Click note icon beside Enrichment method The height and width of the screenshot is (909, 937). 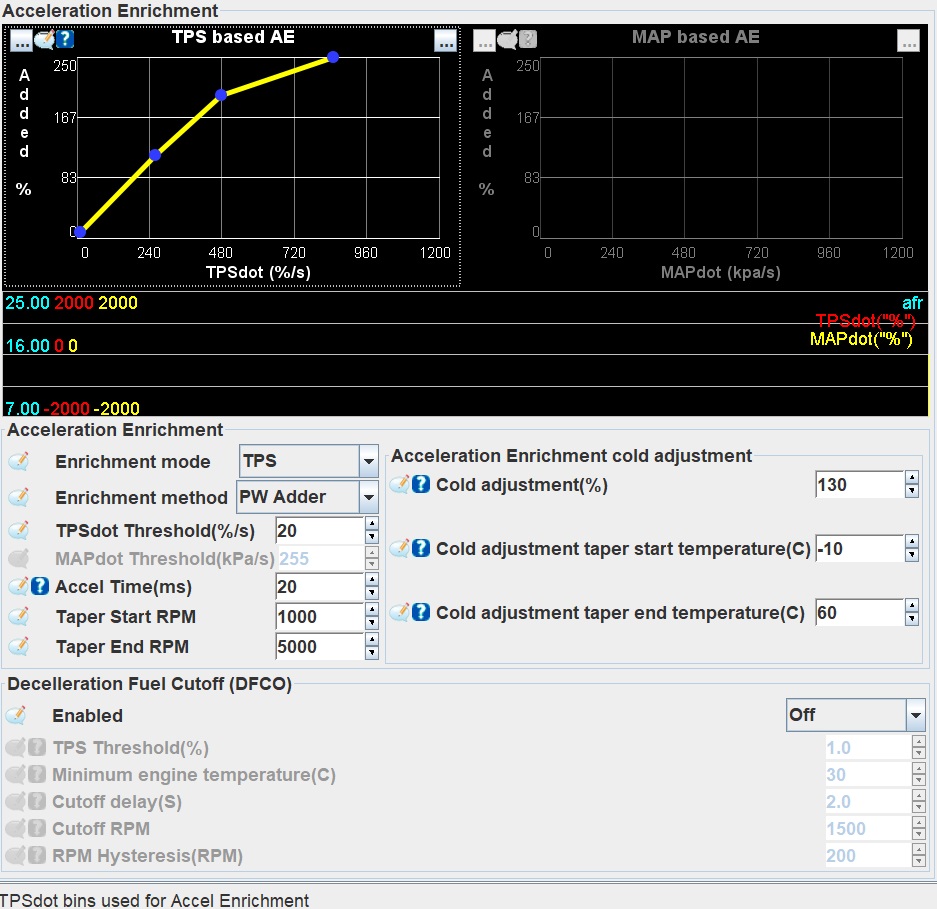[x=19, y=497]
